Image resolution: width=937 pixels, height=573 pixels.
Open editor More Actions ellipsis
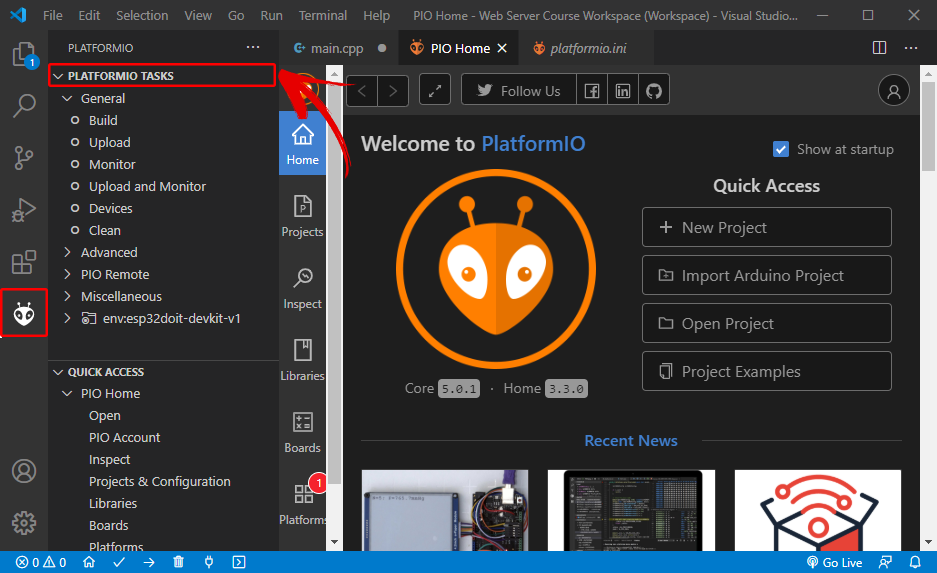coord(911,48)
